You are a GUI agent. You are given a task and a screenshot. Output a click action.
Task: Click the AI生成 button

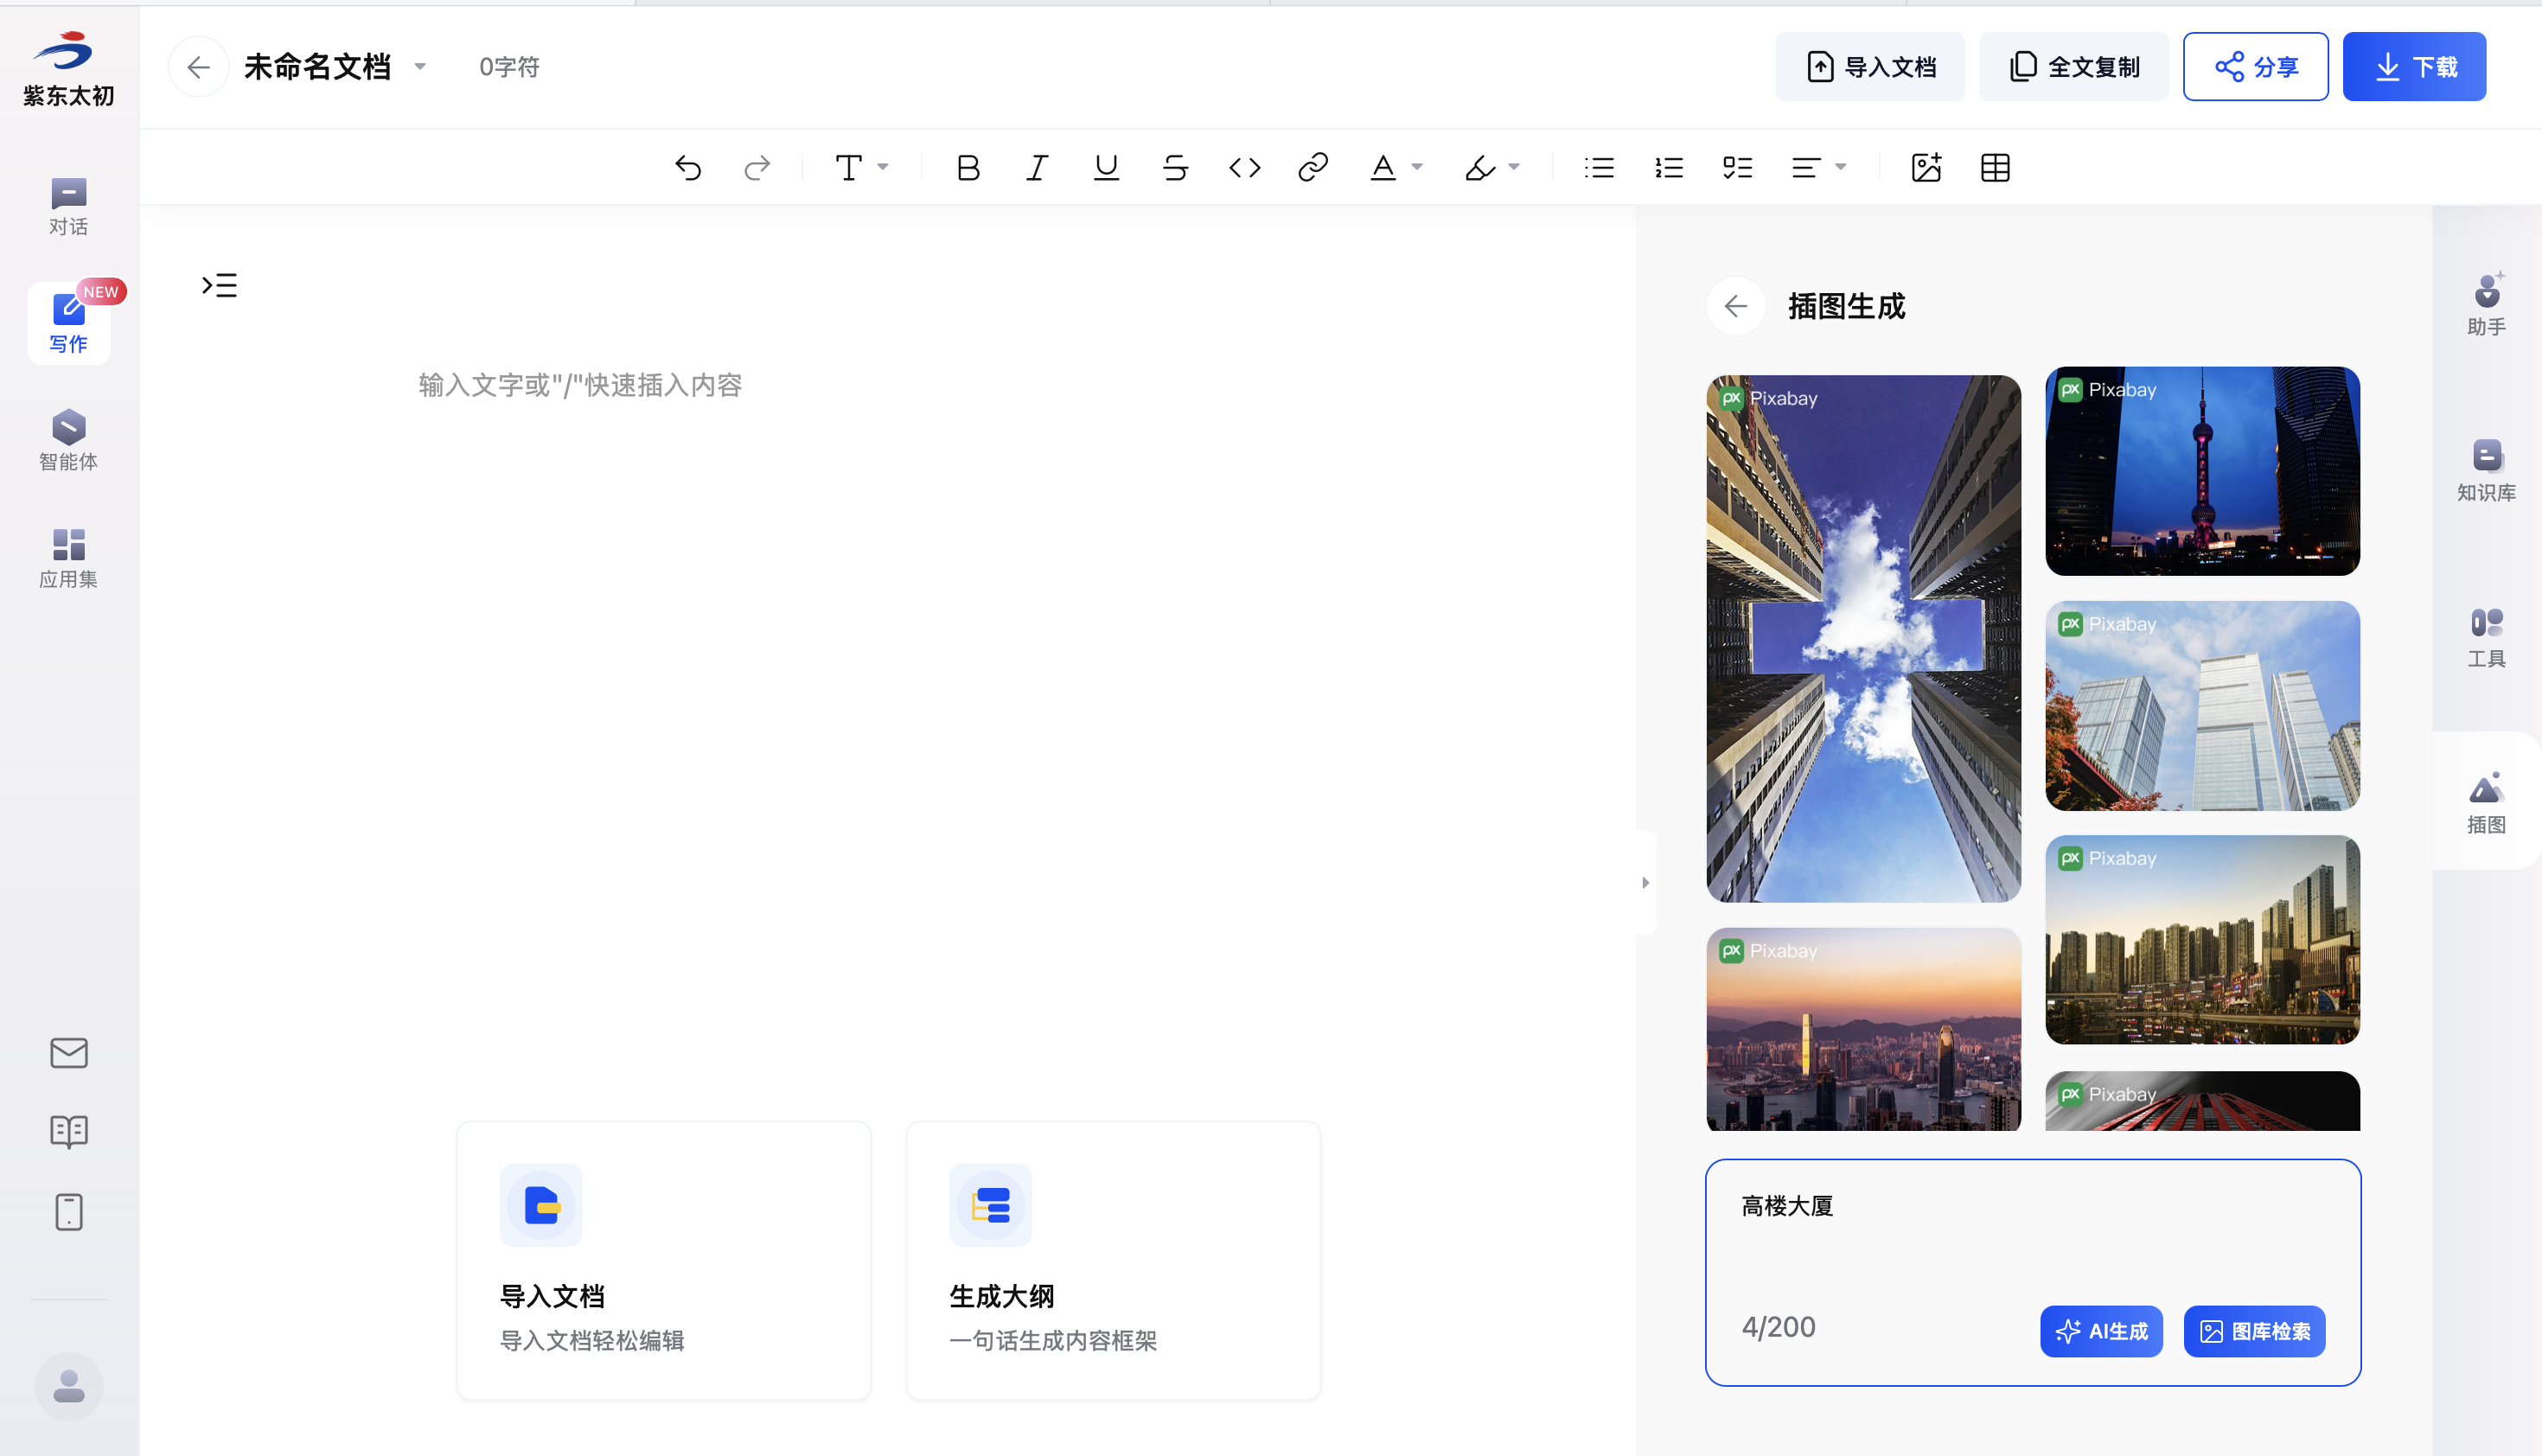2100,1330
